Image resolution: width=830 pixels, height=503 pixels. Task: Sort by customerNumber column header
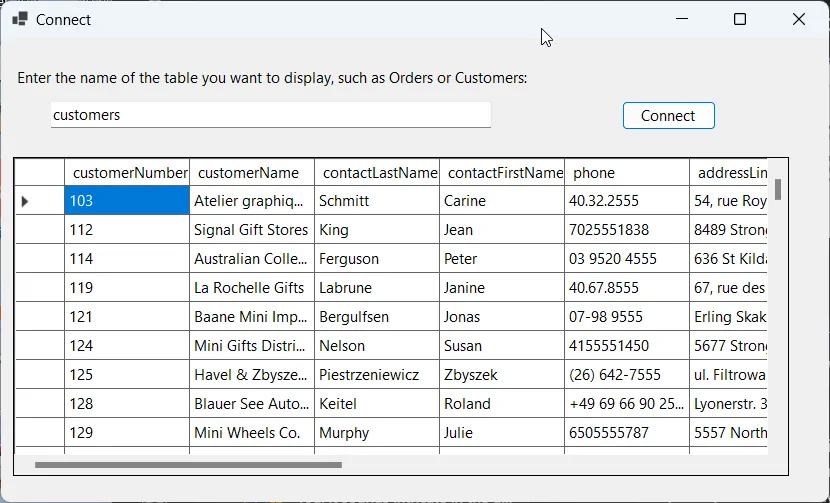(x=127, y=173)
